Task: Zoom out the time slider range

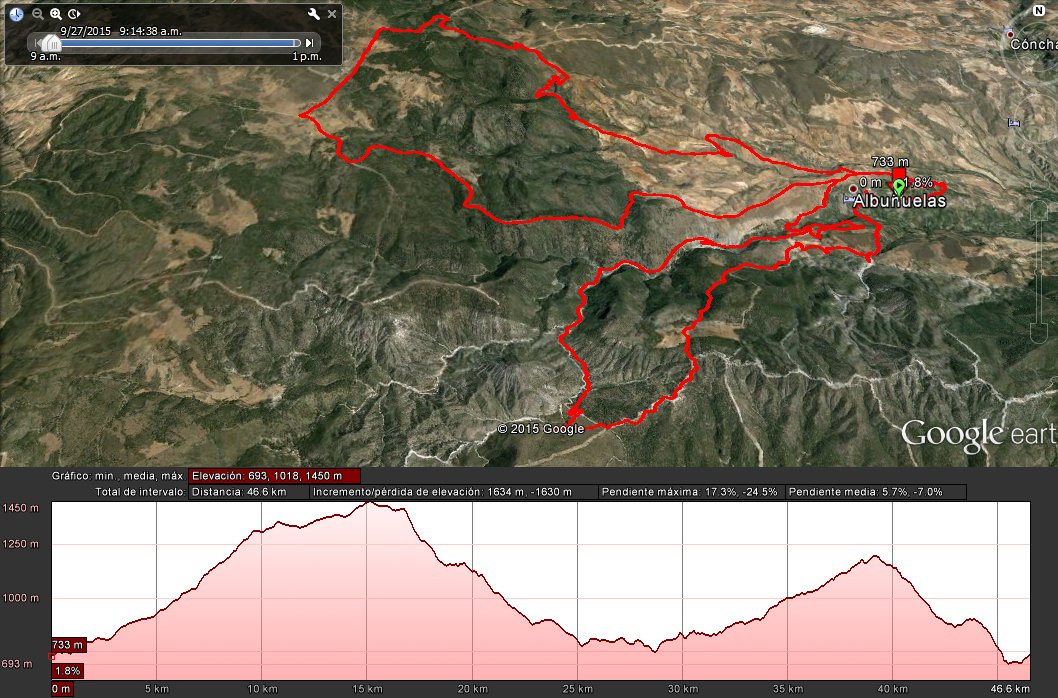Action: pos(37,14)
